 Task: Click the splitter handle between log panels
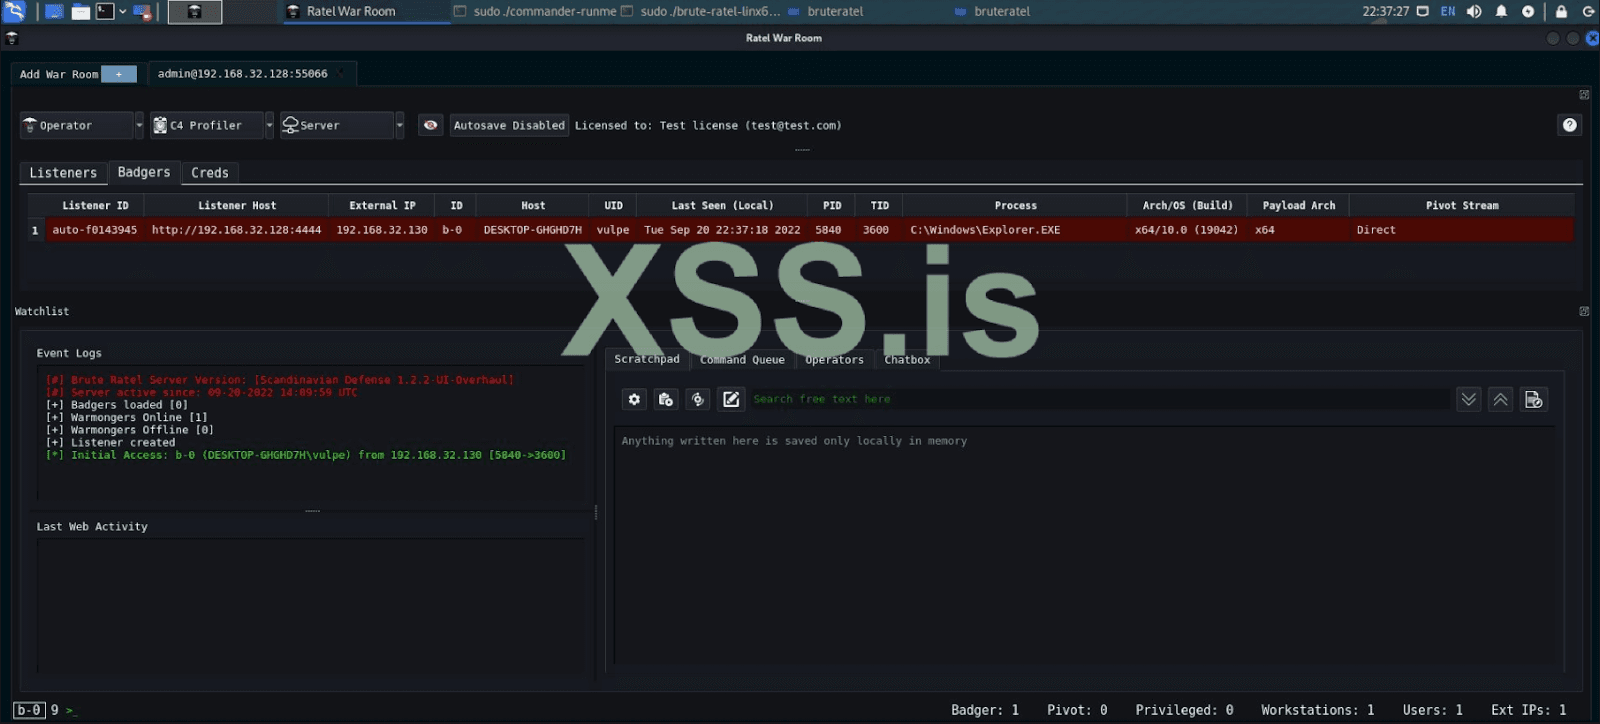(313, 511)
